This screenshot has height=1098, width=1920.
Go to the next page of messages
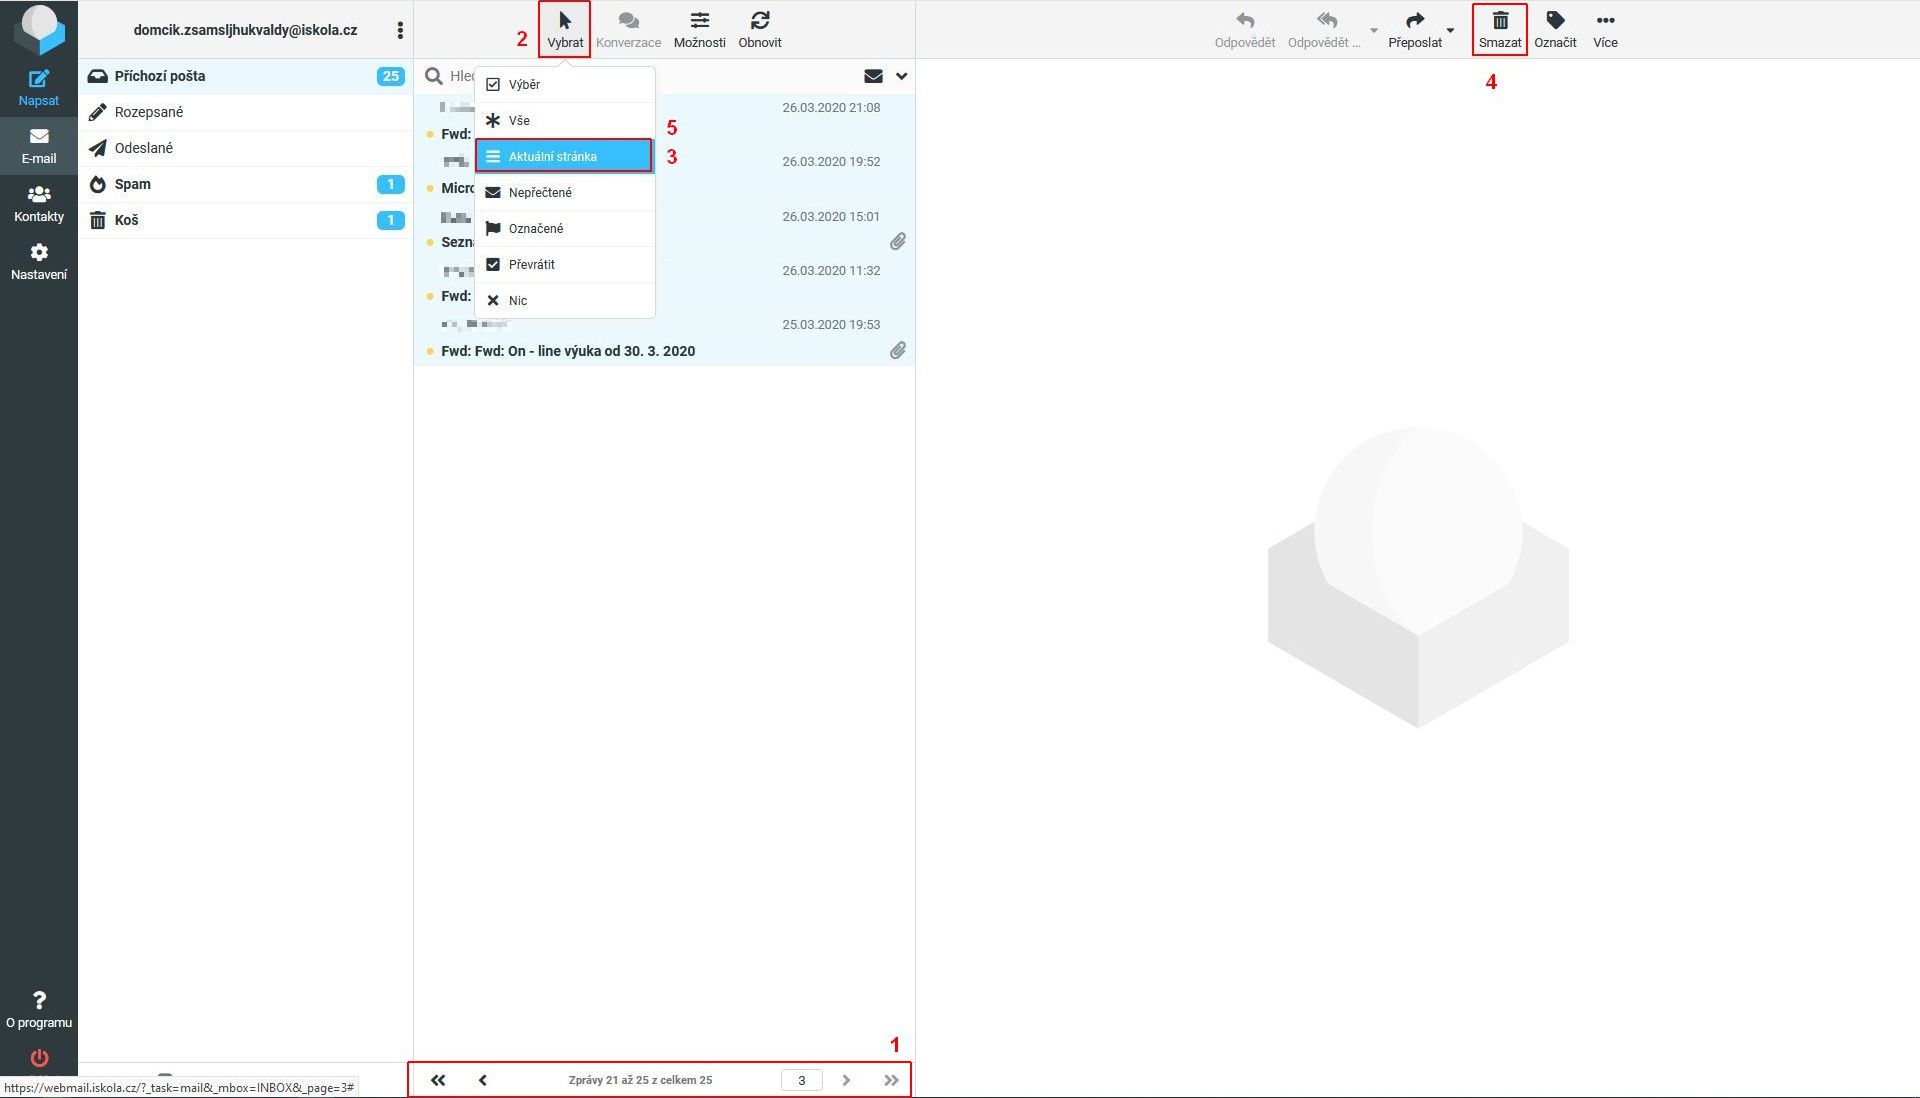846,1080
